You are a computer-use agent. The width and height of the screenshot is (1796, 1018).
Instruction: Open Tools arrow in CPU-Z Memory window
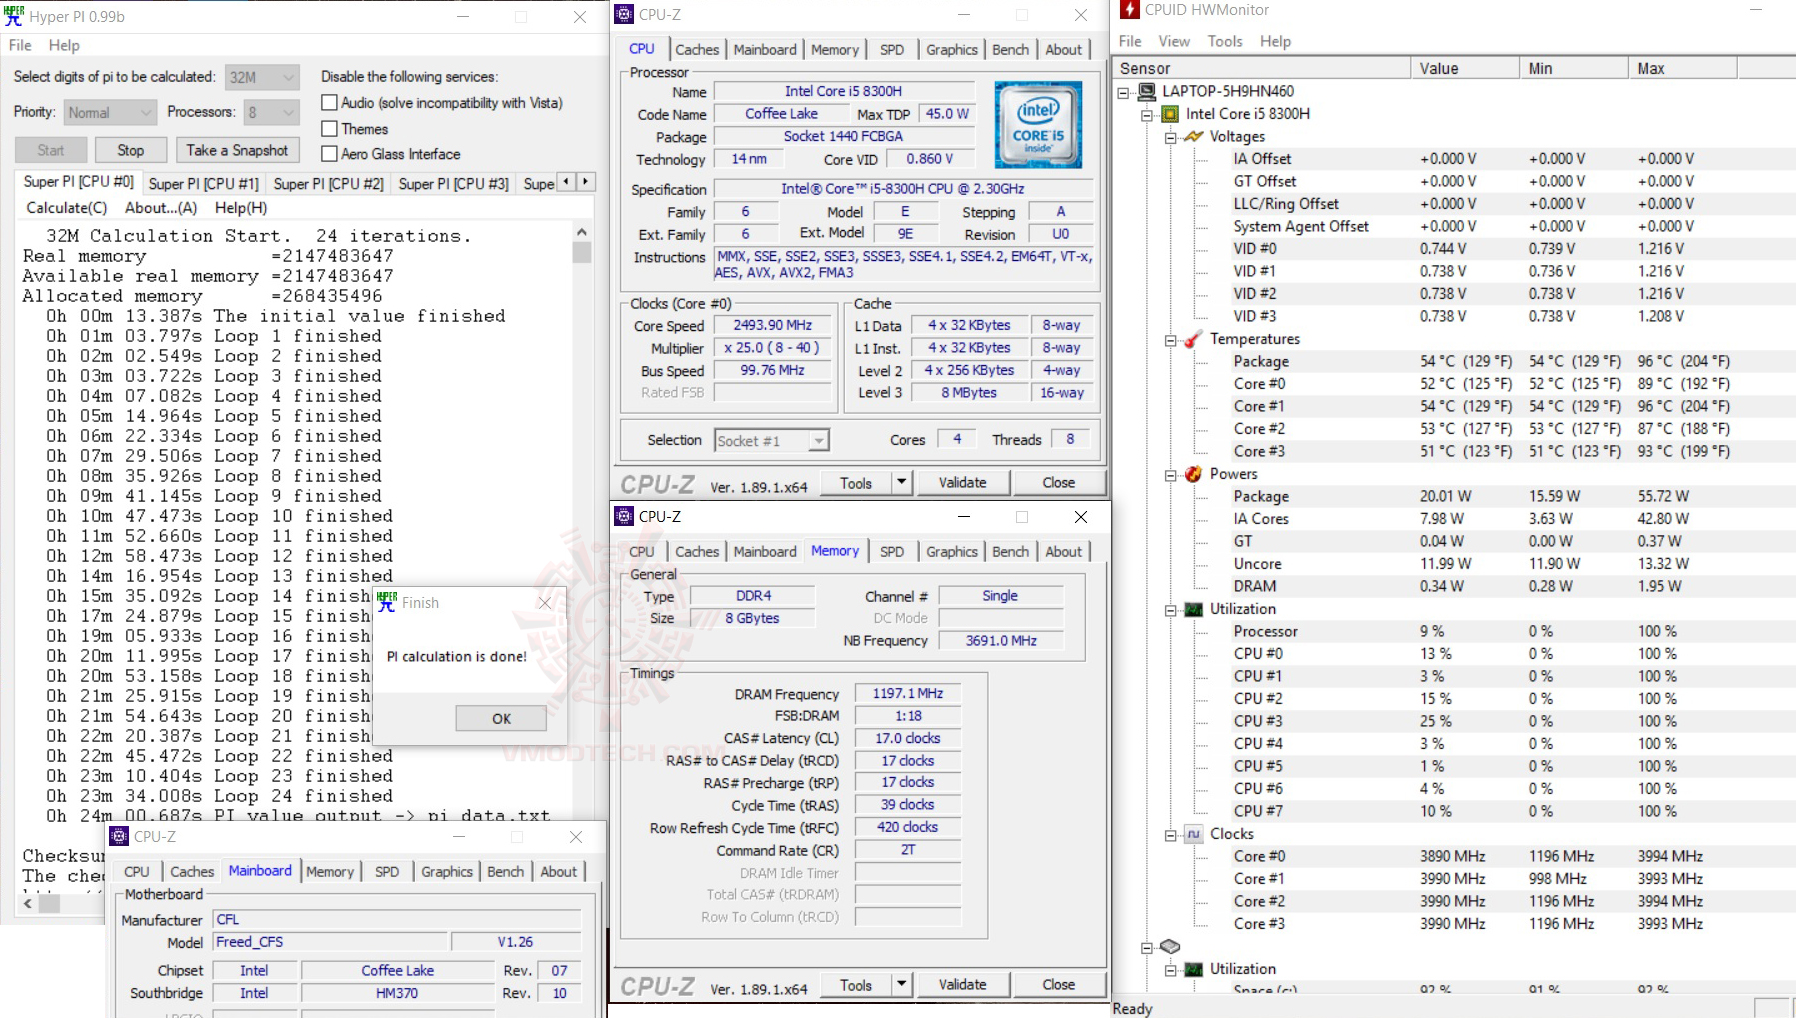point(901,984)
